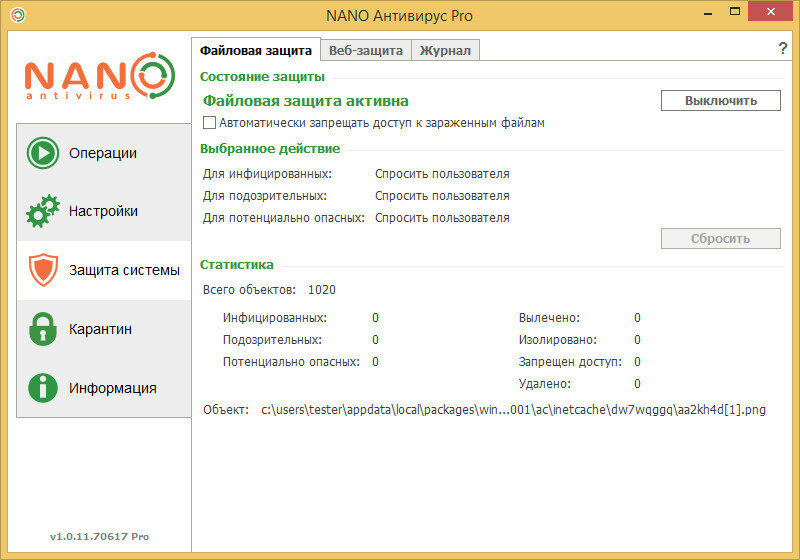
Task: Open the Журнал tab
Action: 445,50
